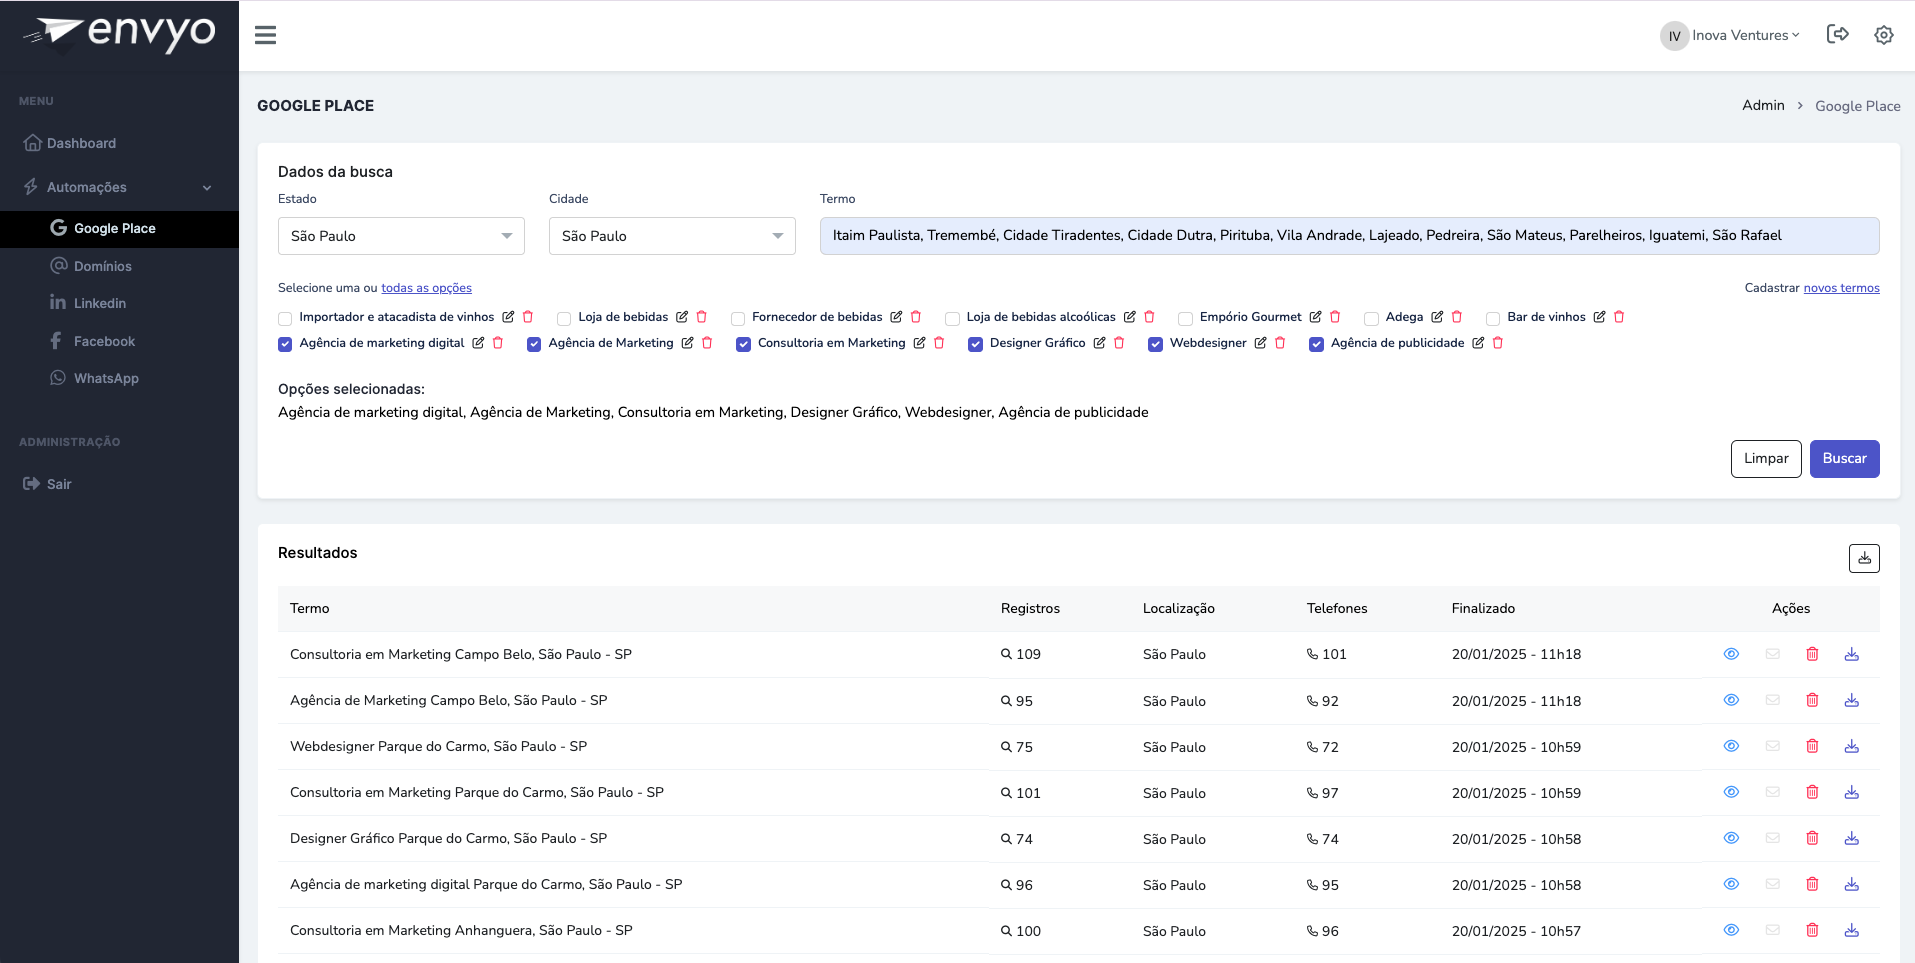Expand the Inova Ventures account menu

(x=1730, y=35)
